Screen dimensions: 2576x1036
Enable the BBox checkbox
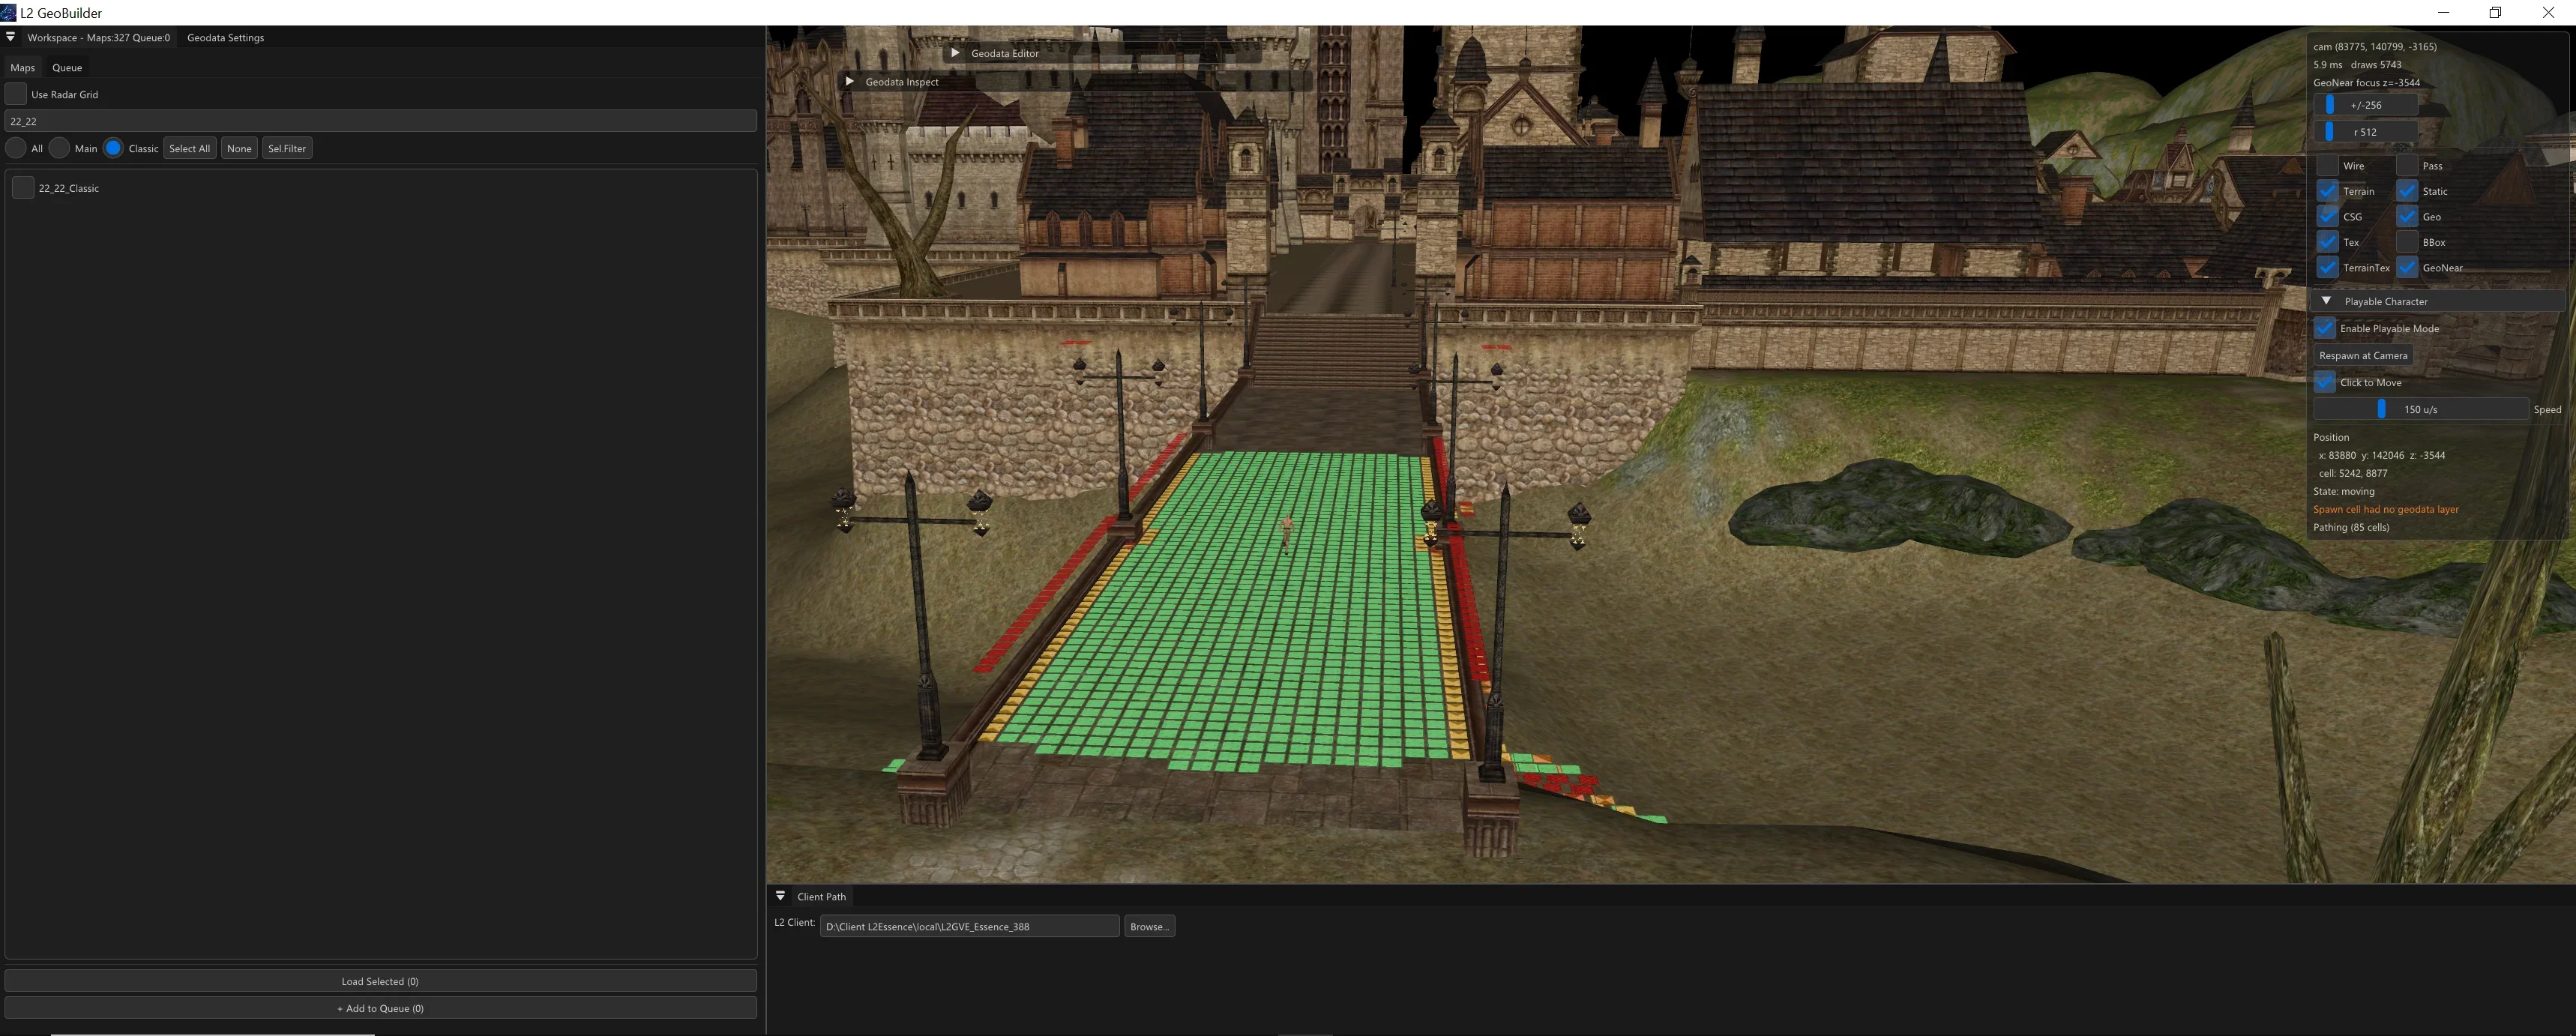(2407, 242)
